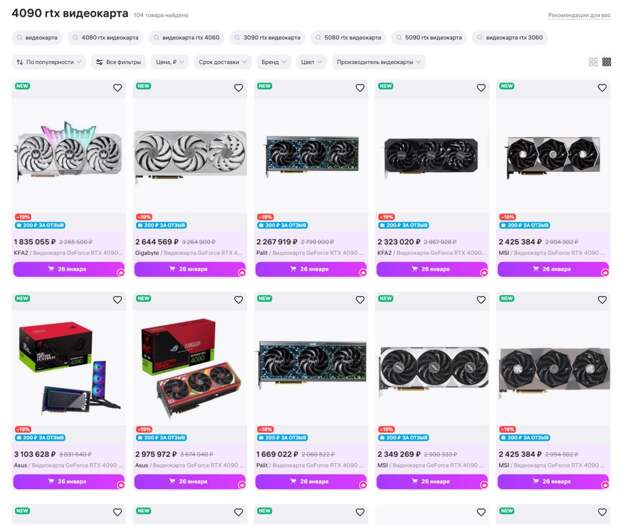Click the discount badge on Palt 1 669 022 card
This screenshot has width=620, height=525.
pos(265,429)
